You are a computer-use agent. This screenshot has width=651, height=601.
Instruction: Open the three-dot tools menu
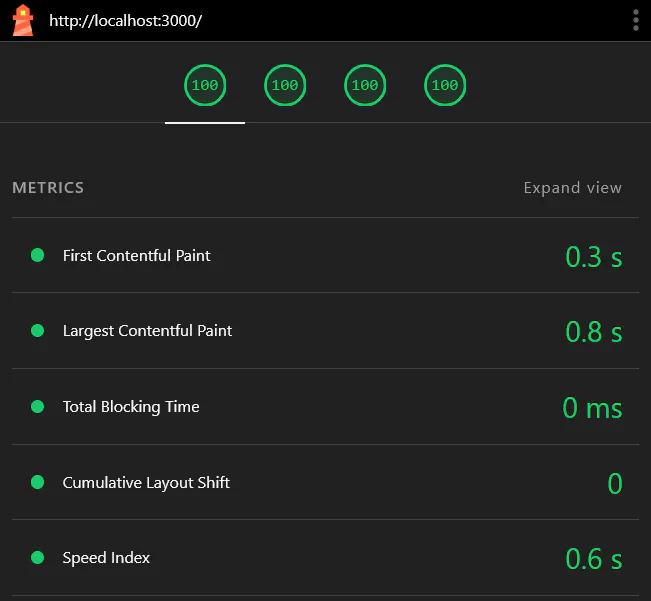636,20
